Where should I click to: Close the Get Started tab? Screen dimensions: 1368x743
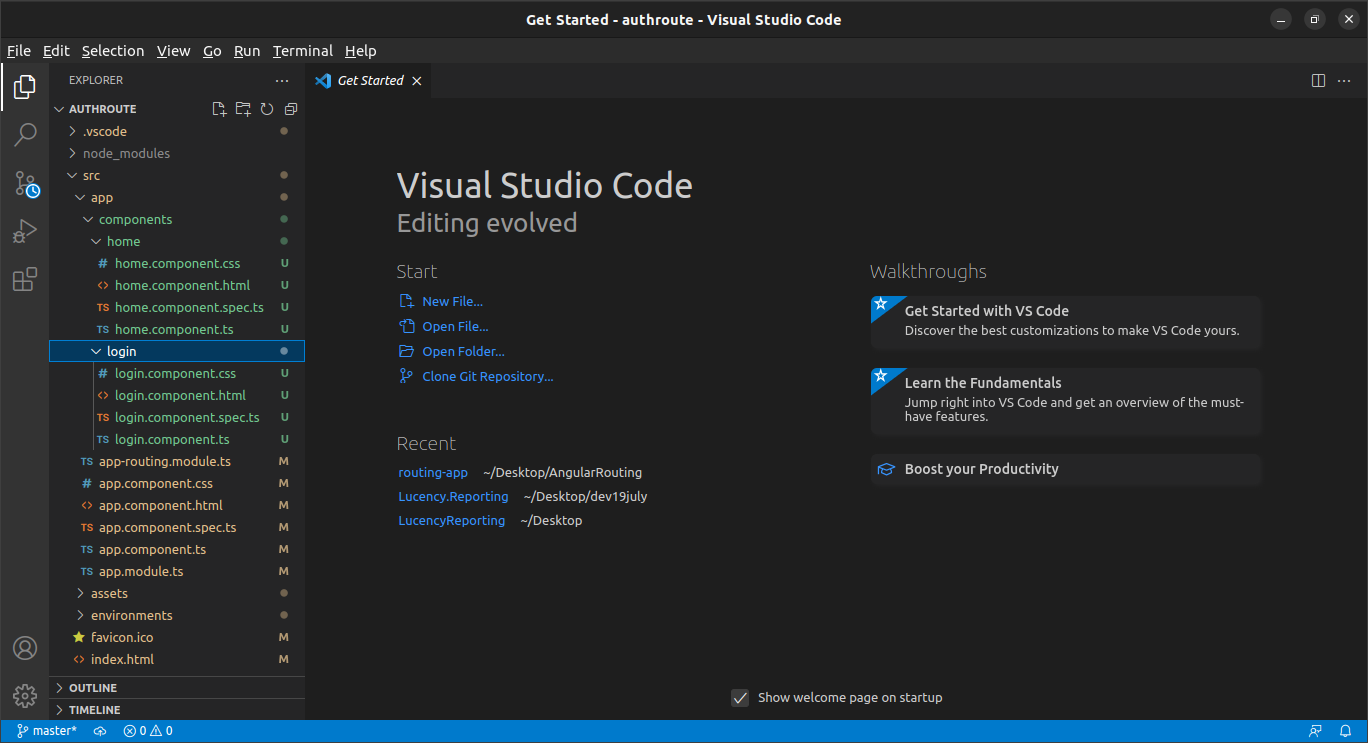point(417,81)
